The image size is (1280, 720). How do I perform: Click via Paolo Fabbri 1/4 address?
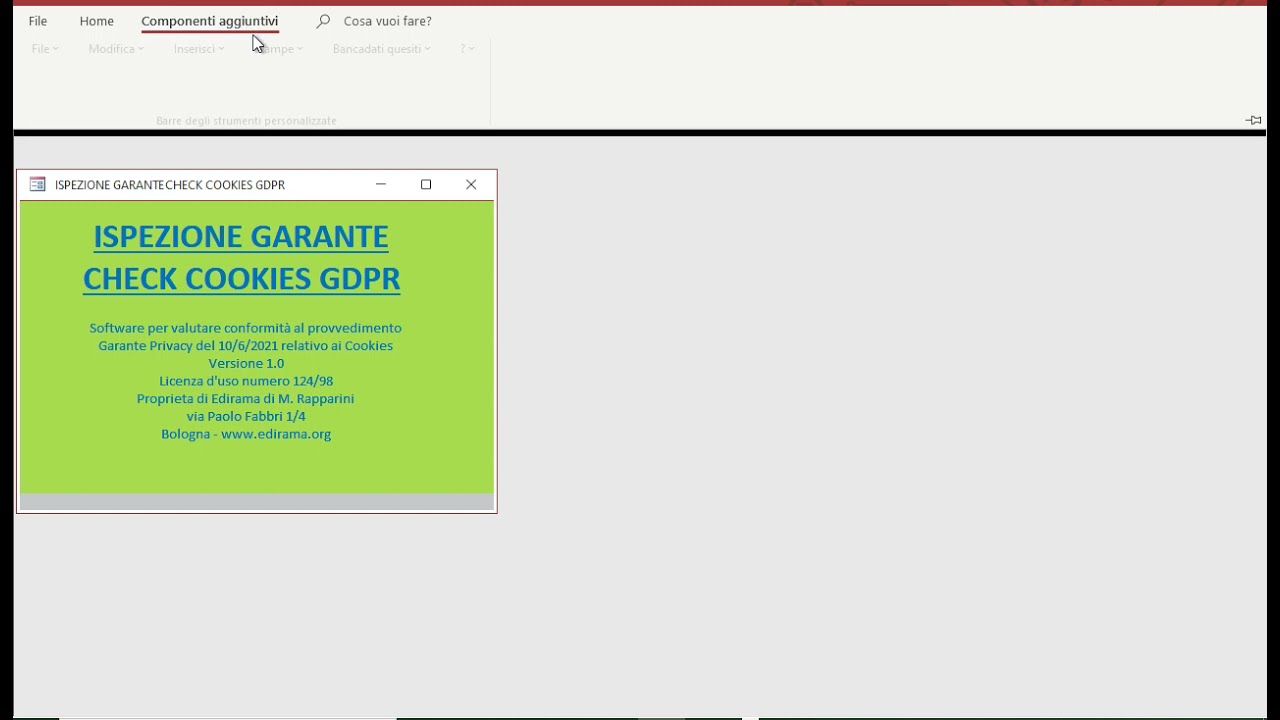pyautogui.click(x=246, y=417)
